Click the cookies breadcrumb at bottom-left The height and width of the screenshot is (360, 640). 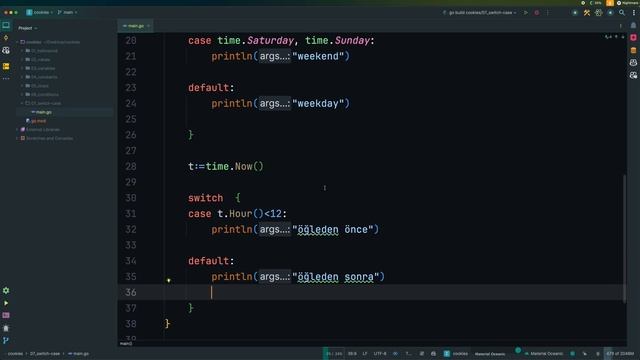pos(15,353)
